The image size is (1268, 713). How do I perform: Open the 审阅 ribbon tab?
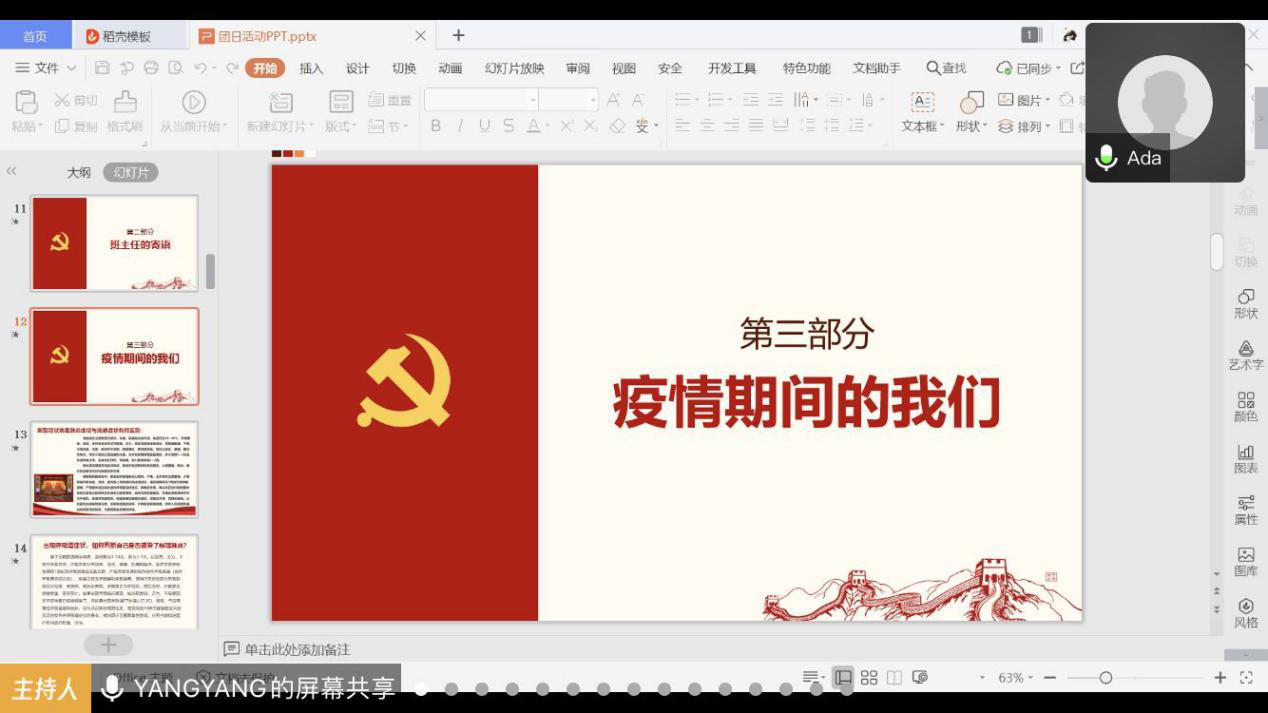point(578,68)
